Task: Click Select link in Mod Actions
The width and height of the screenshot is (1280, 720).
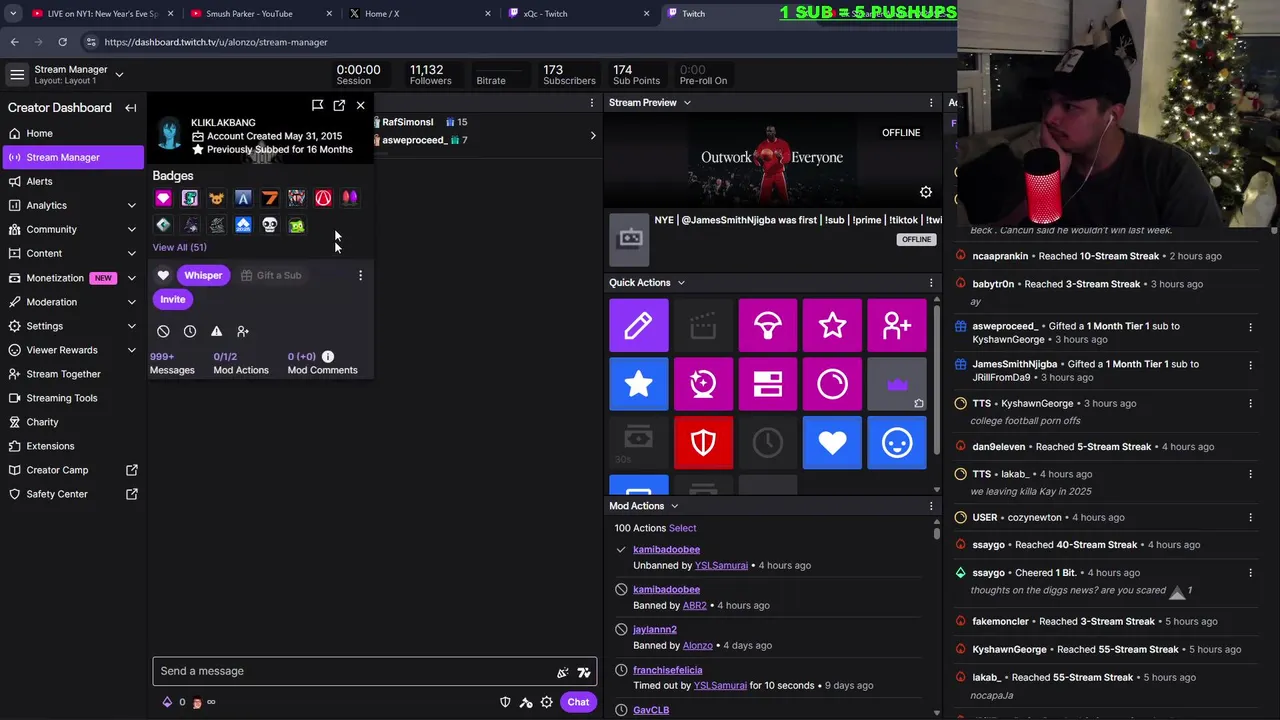Action: click(683, 528)
